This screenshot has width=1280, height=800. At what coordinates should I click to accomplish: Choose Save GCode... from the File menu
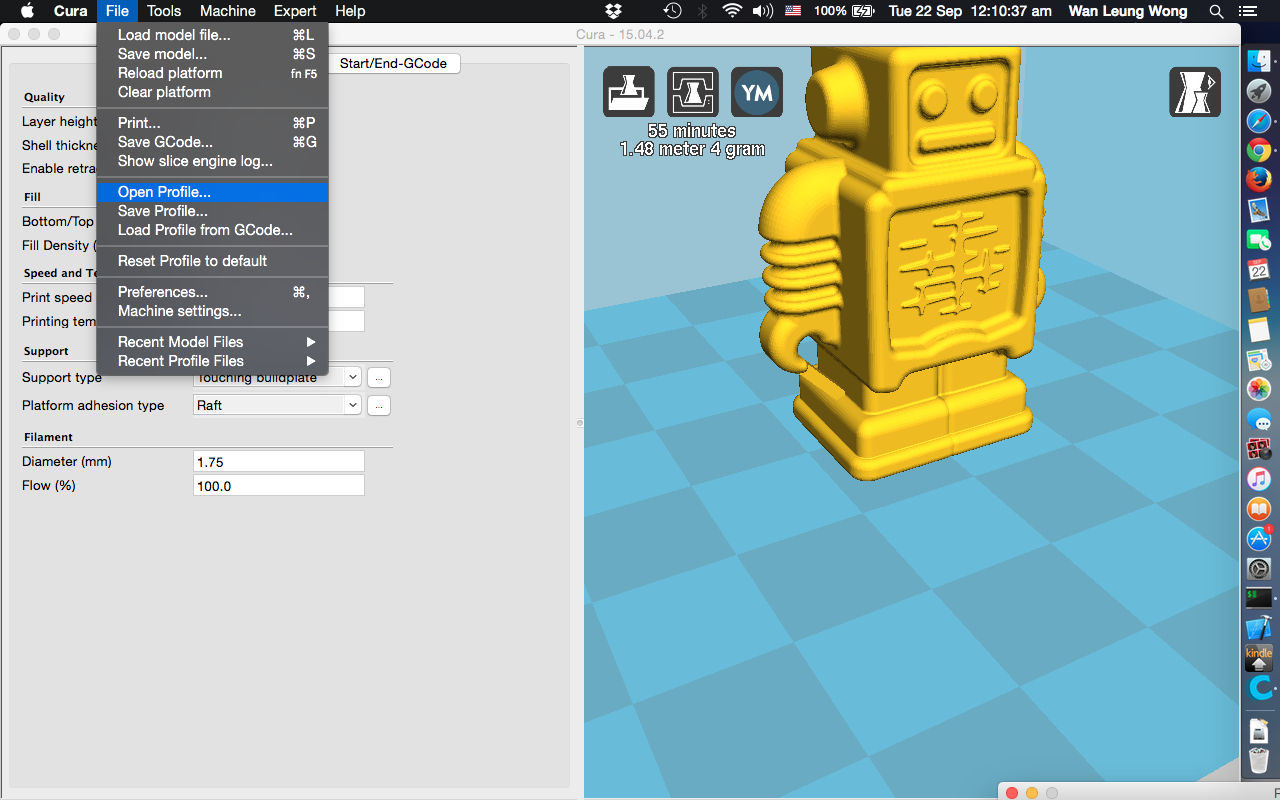point(212,142)
